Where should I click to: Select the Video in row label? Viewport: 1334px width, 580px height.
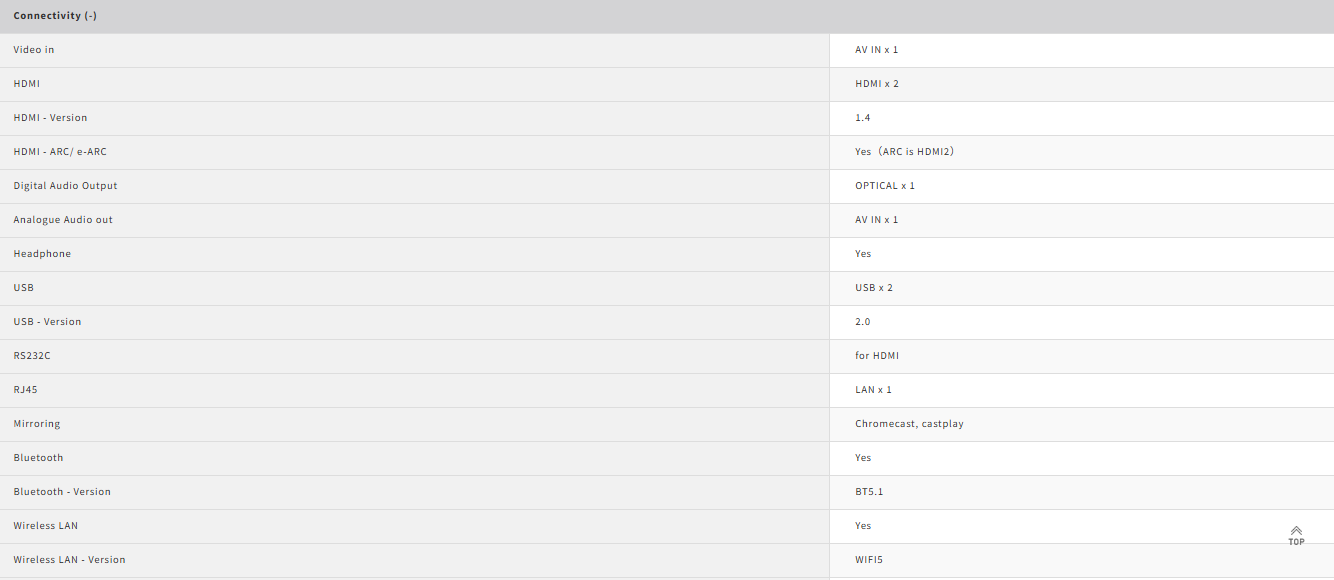tap(34, 50)
